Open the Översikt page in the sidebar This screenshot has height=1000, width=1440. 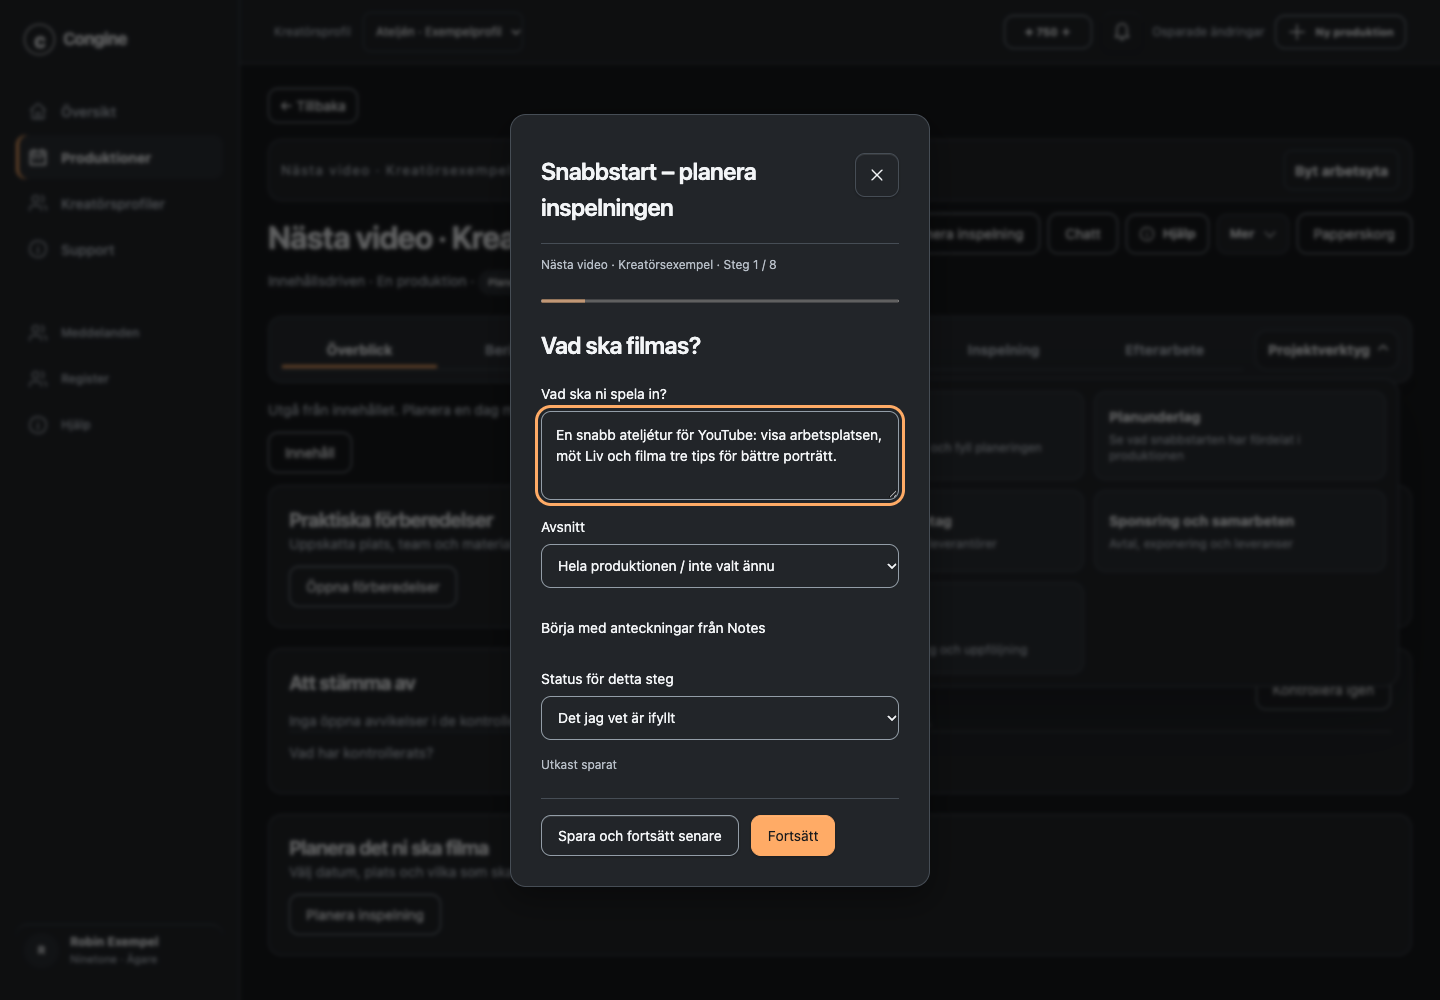(119, 112)
